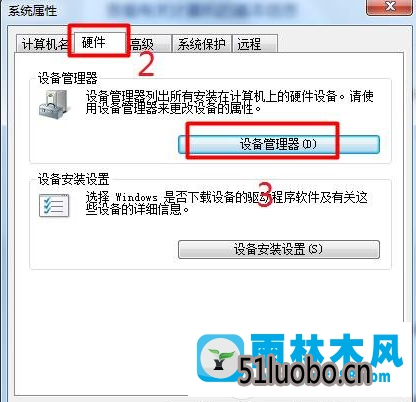Screen dimensions: 416x402
Task: Go to the 系统保护 tab
Action: [201, 44]
